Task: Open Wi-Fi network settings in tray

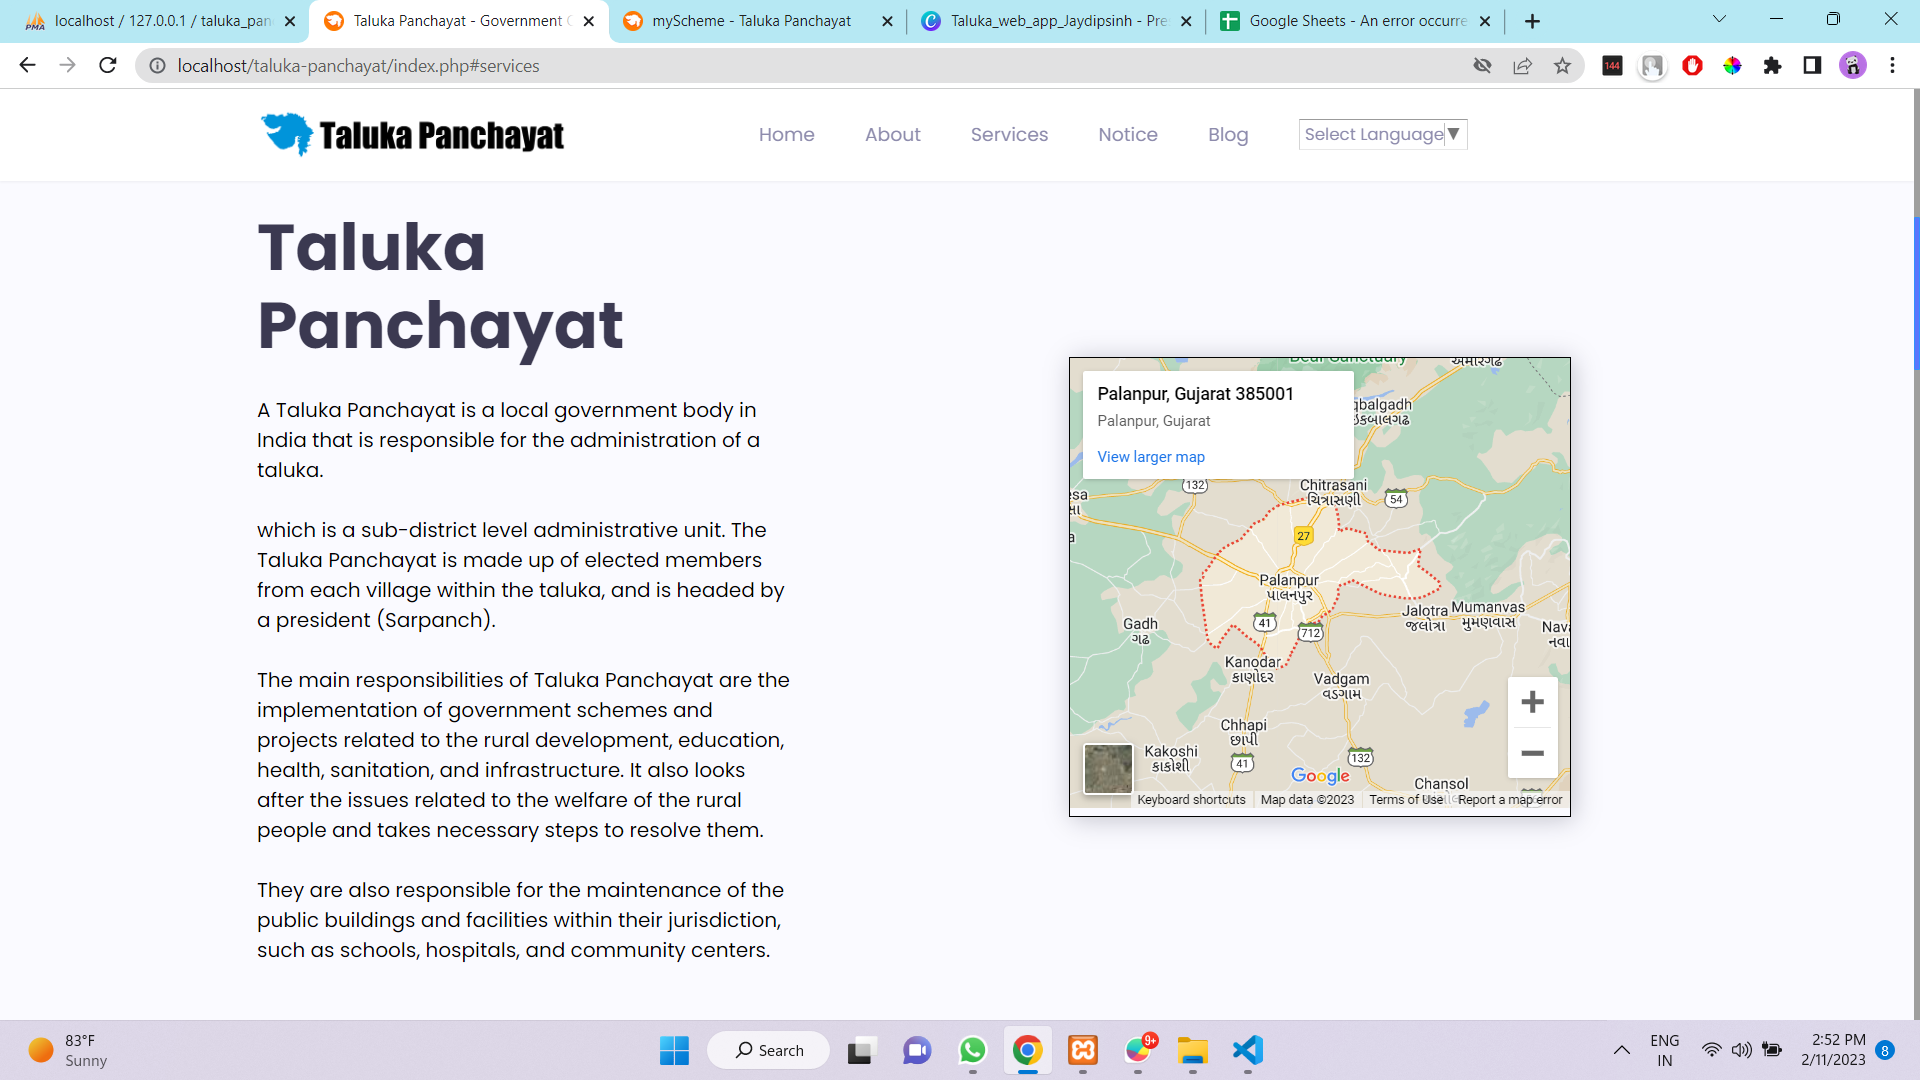Action: [1712, 1050]
